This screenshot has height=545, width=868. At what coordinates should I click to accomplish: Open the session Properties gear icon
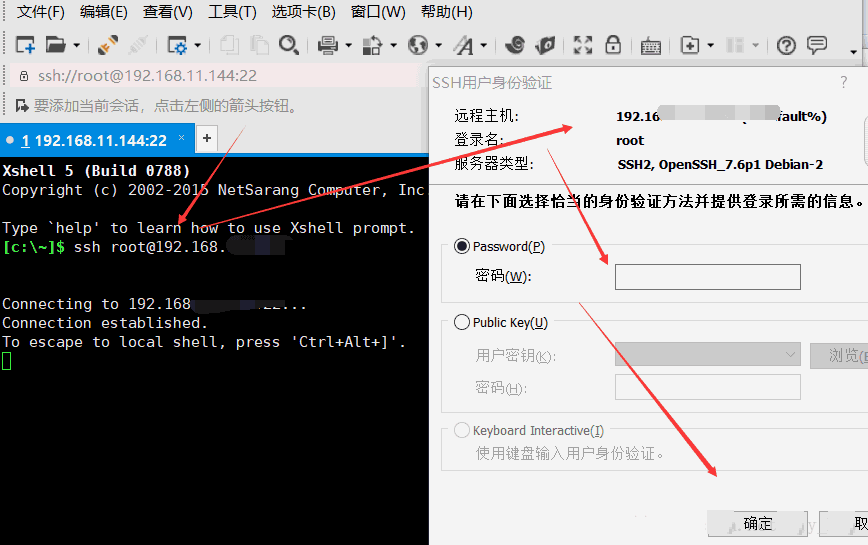point(177,45)
